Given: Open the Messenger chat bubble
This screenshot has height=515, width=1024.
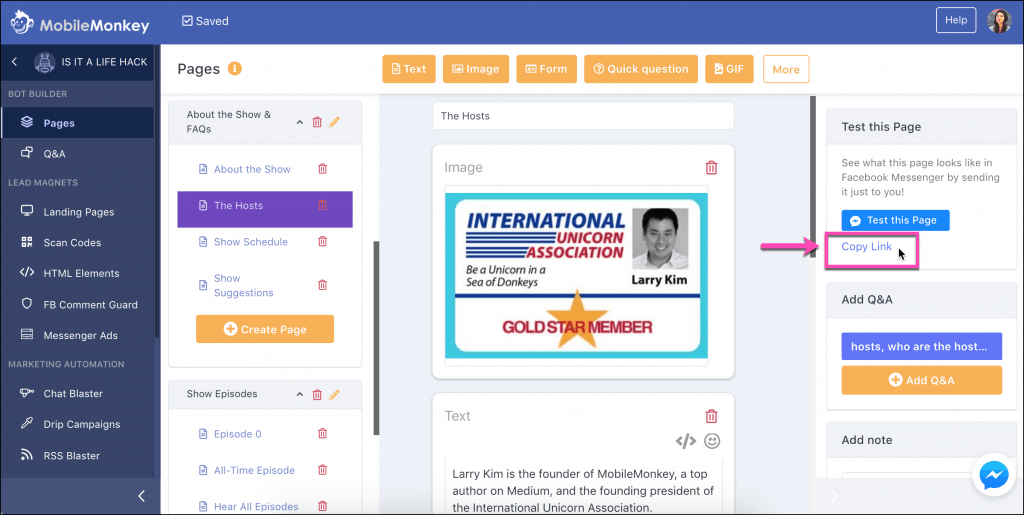Looking at the screenshot, I should tap(995, 476).
